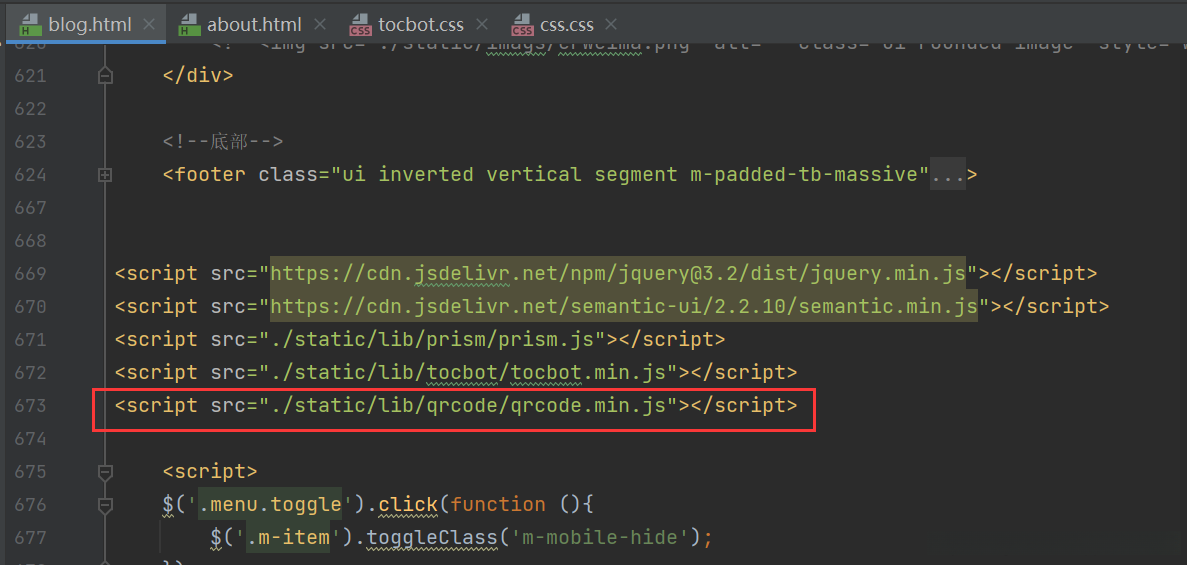Click line number 623 in gutter
The width and height of the screenshot is (1187, 565).
[x=30, y=142]
